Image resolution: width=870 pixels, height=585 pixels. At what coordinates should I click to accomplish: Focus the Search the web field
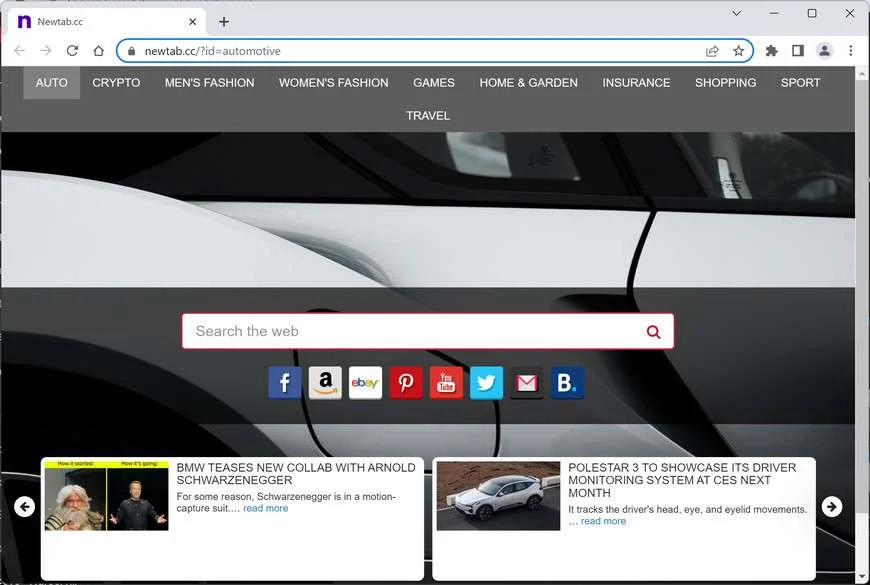428,332
